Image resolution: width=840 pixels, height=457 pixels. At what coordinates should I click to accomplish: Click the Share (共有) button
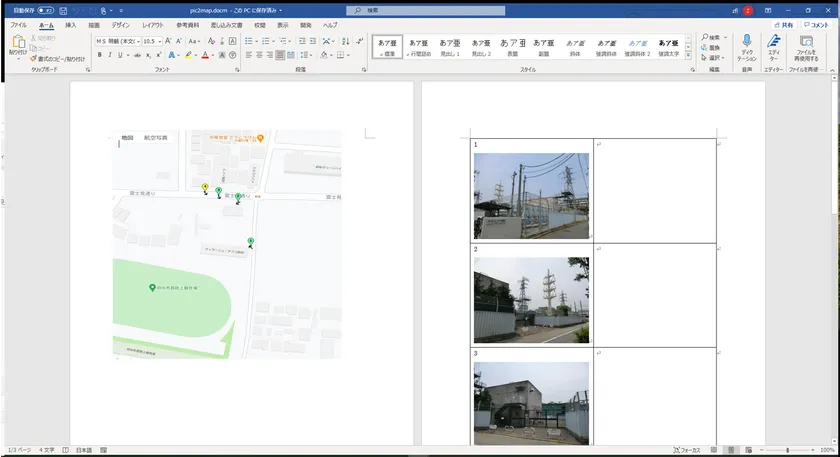coord(784,24)
